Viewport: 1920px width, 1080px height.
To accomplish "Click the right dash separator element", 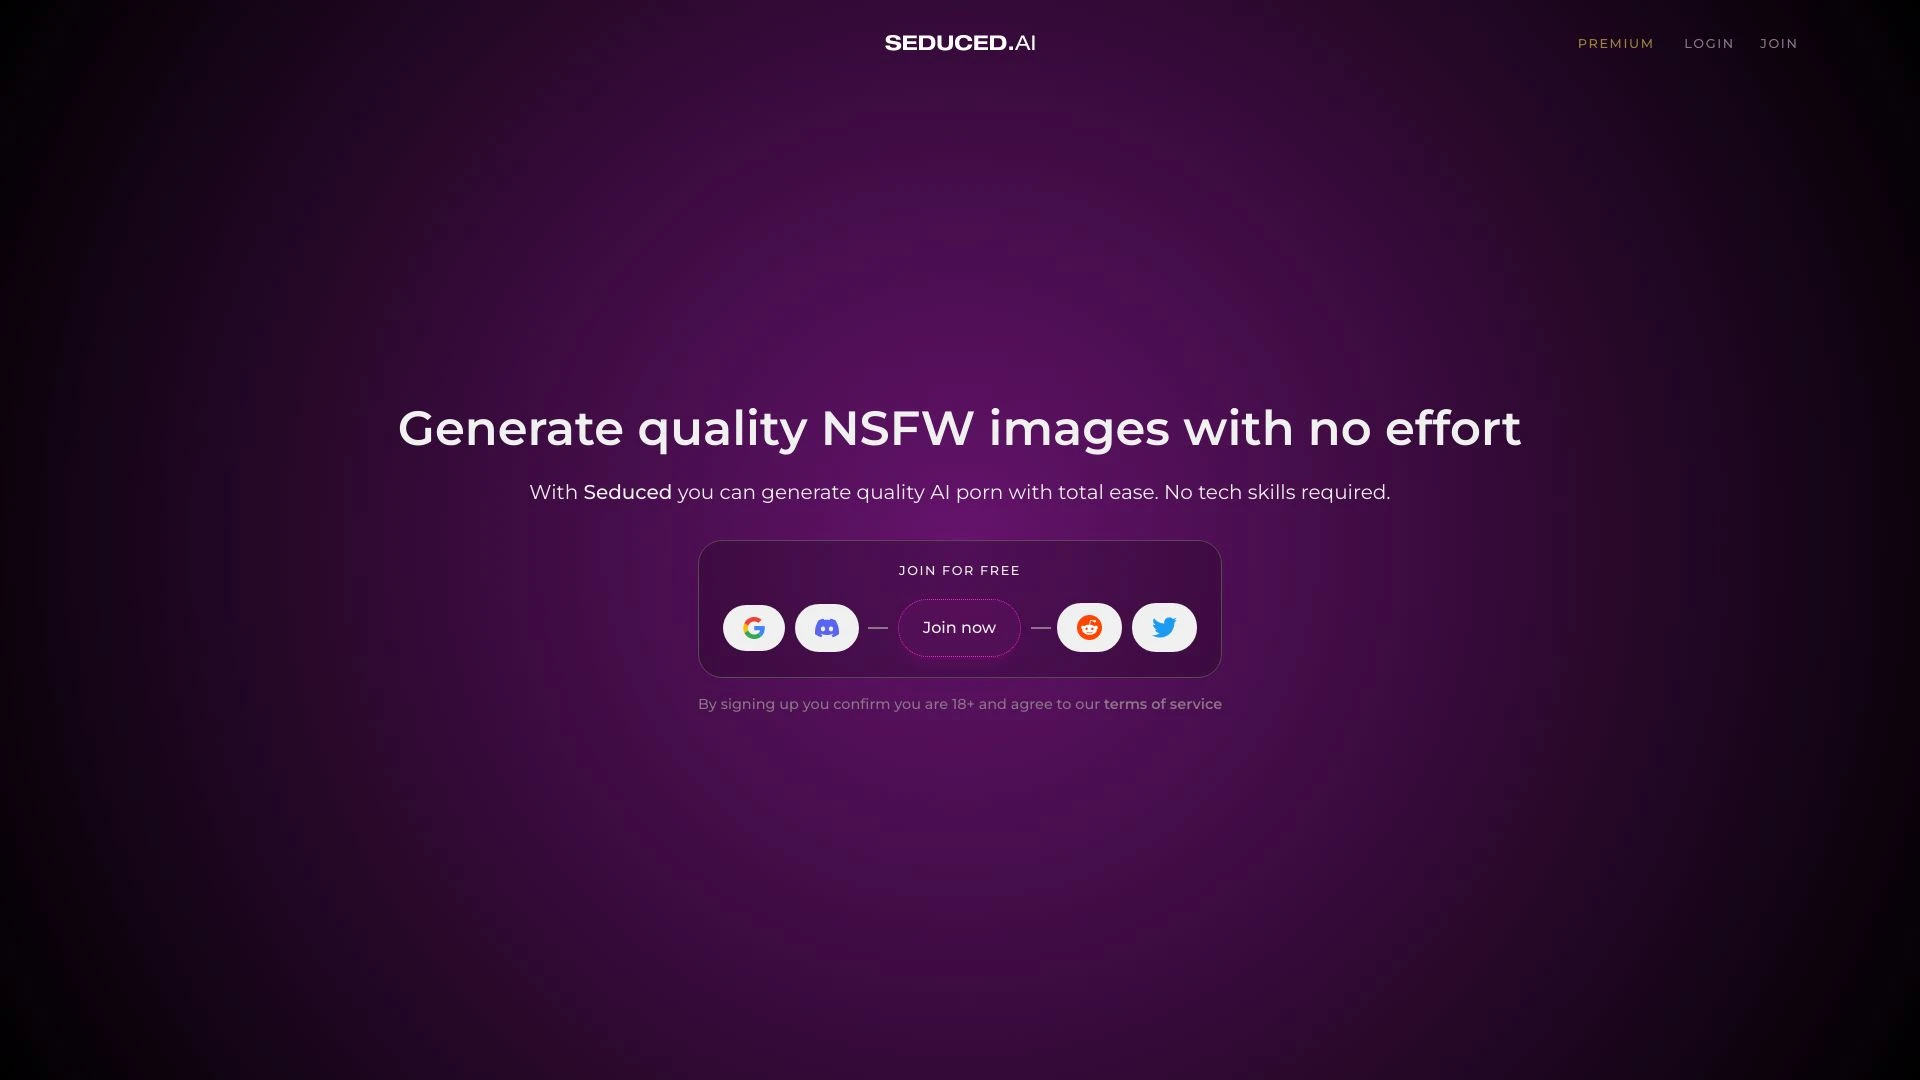I will click(1040, 626).
